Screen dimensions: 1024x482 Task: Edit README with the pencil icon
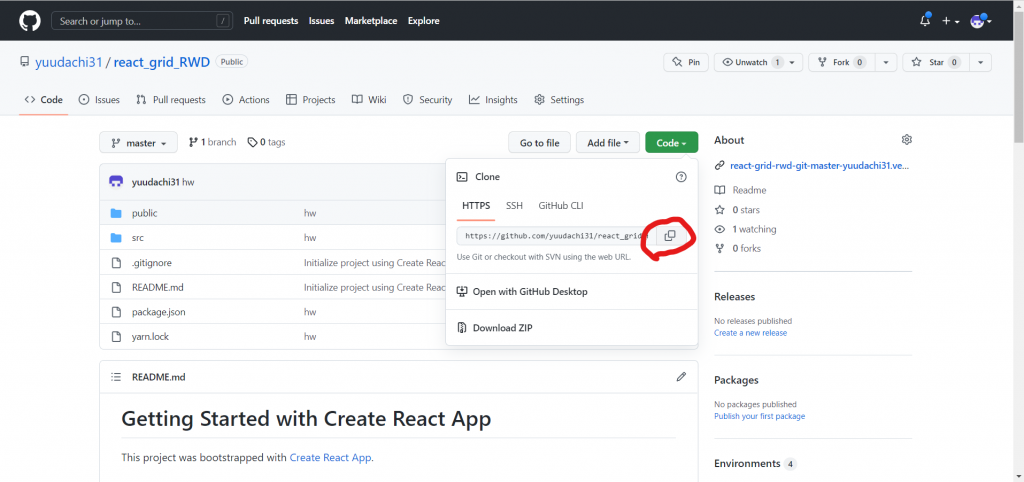[x=681, y=377]
